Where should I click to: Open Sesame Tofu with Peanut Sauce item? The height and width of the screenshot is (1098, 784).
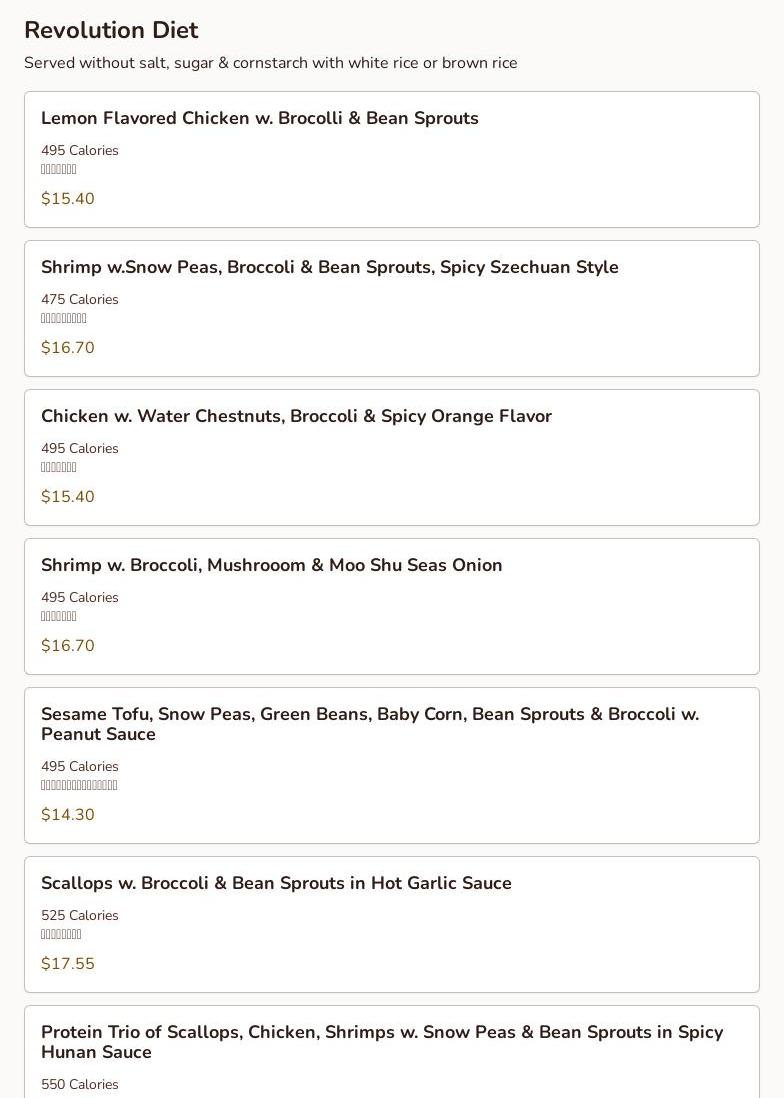tap(392, 766)
